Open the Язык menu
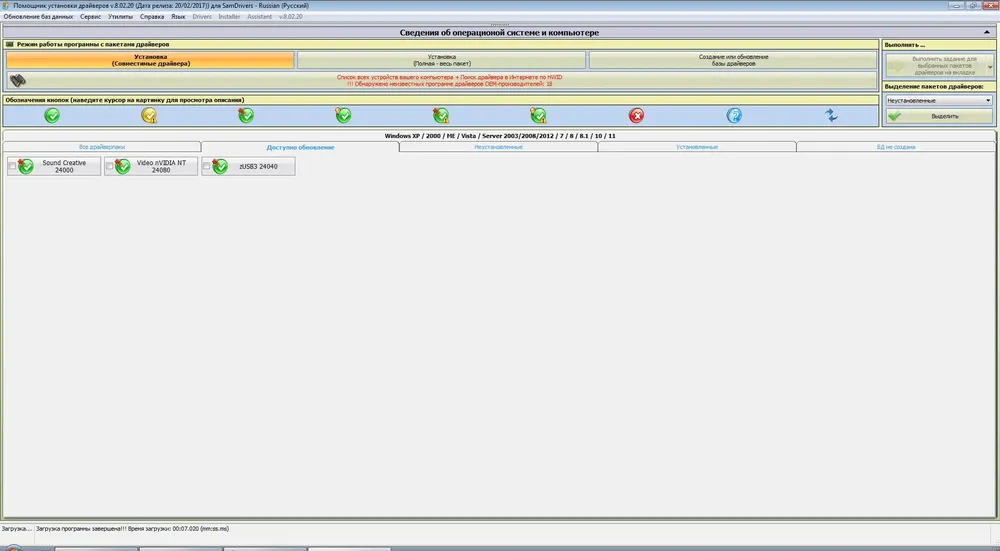The height and width of the screenshot is (551, 1000). tap(178, 17)
